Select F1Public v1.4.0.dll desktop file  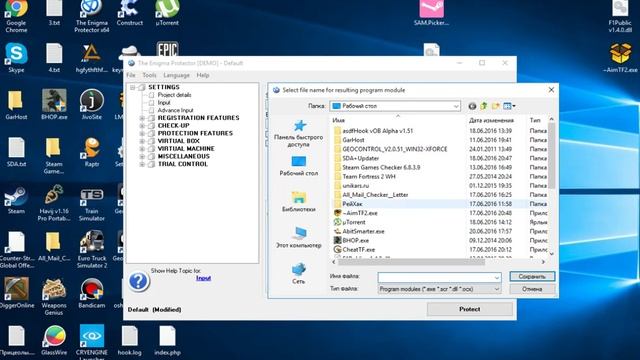pyautogui.click(x=620, y=16)
